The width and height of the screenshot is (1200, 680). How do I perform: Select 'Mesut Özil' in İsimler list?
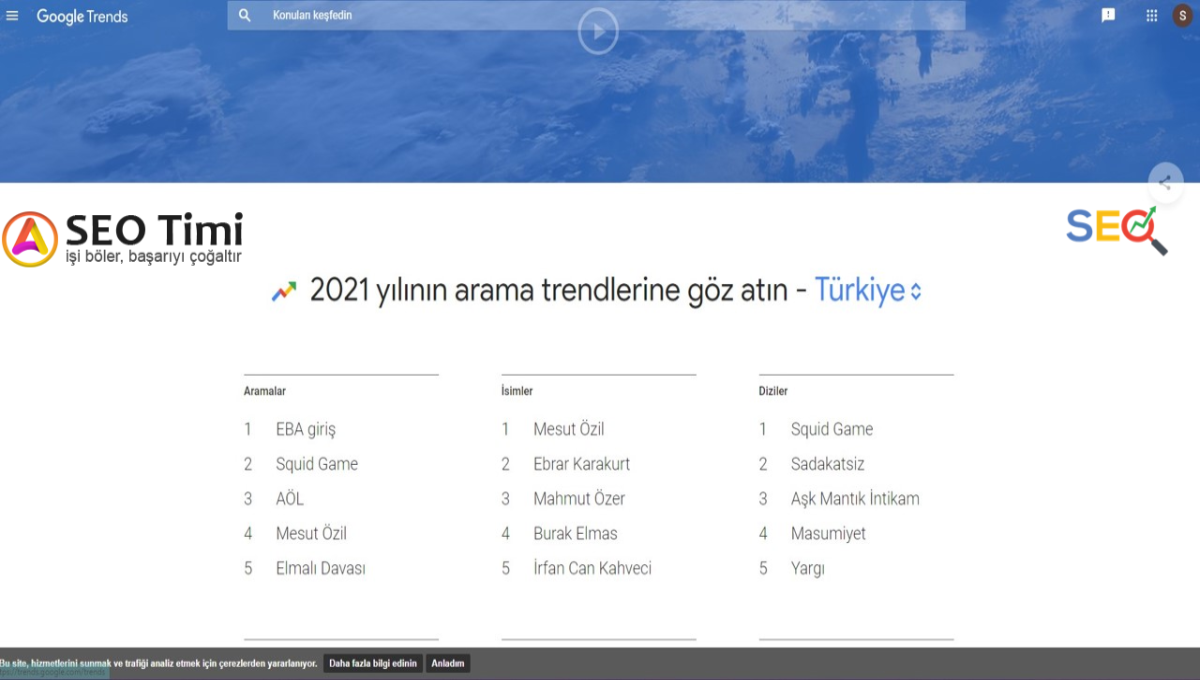pyautogui.click(x=569, y=430)
